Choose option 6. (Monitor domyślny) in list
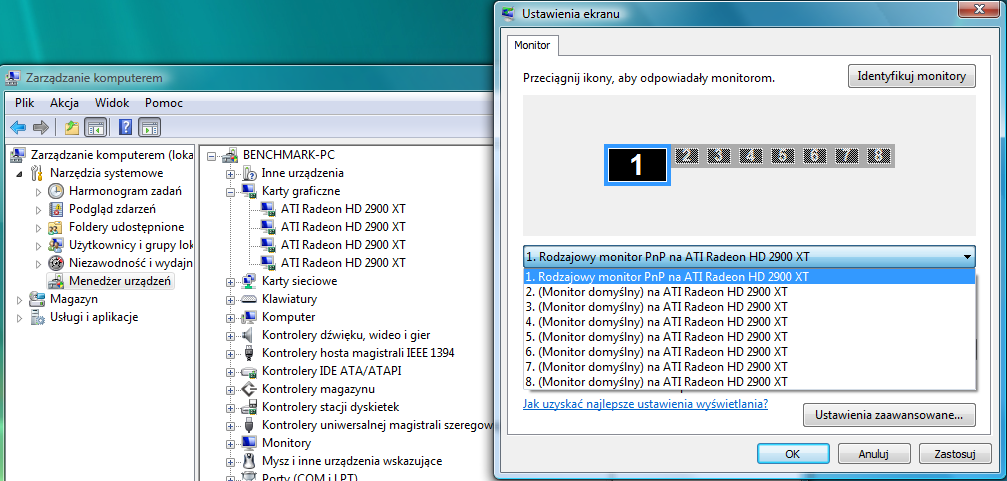Viewport: 1007px width, 481px height. click(x=749, y=352)
